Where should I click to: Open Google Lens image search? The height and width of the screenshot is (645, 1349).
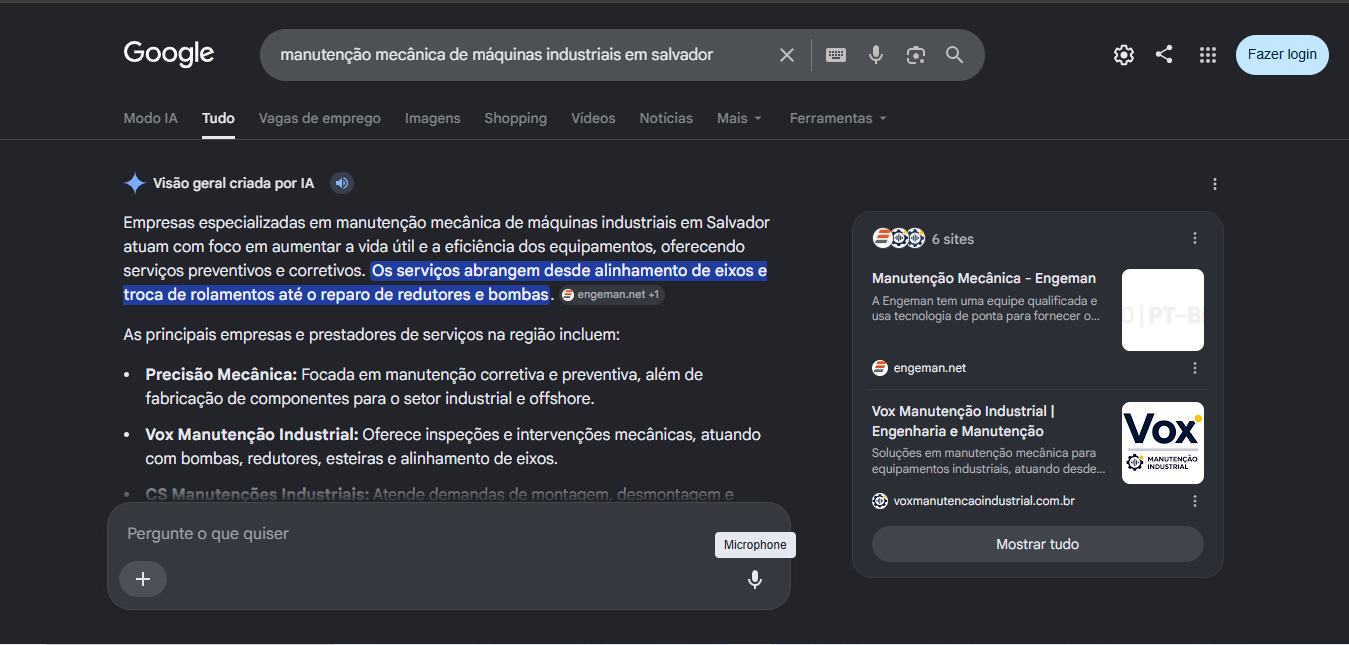(916, 55)
